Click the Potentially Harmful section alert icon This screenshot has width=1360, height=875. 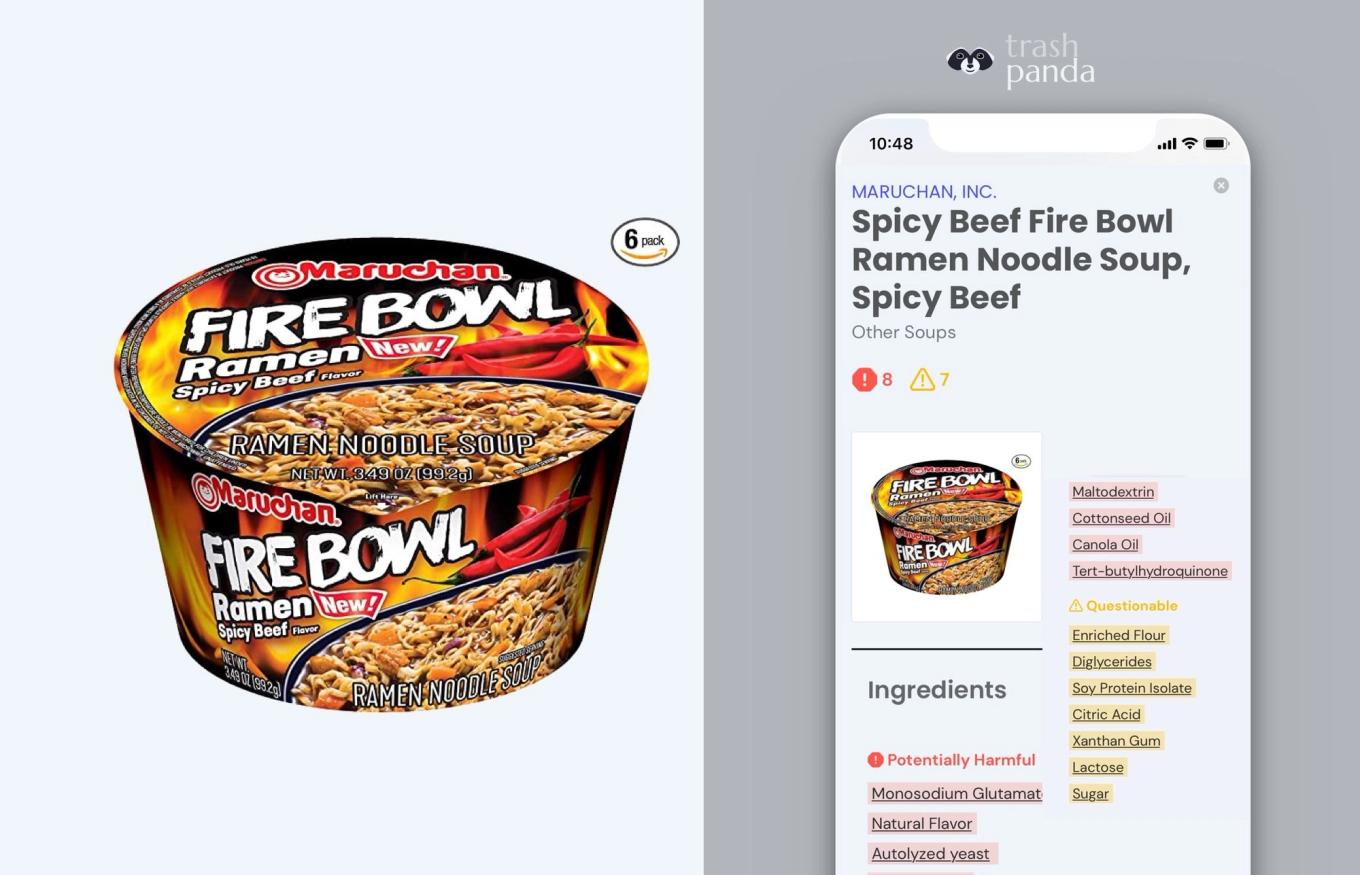(876, 760)
